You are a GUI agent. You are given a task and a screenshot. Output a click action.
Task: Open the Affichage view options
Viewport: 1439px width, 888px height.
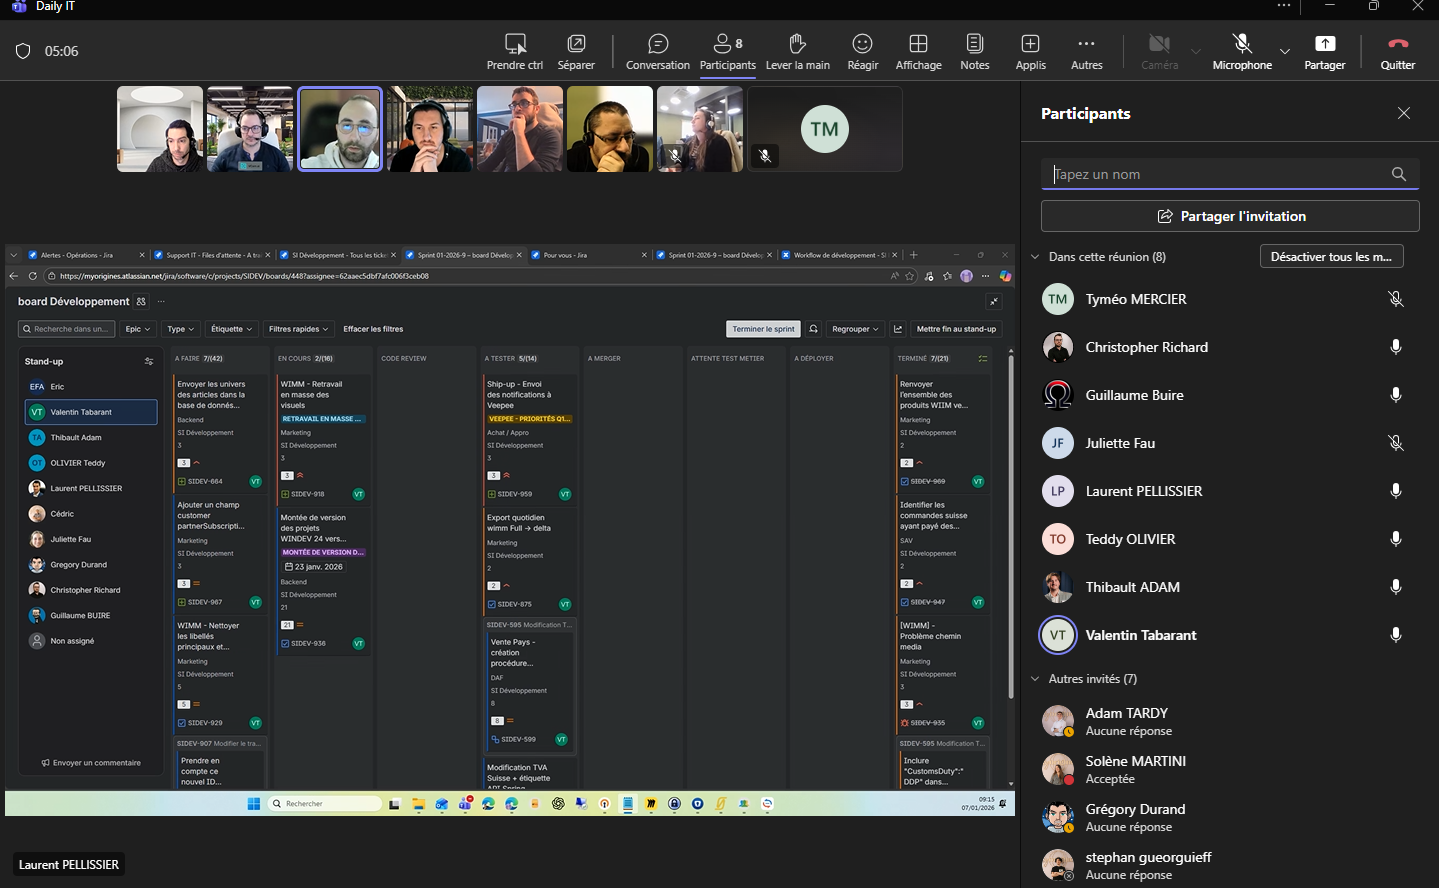[x=918, y=52]
